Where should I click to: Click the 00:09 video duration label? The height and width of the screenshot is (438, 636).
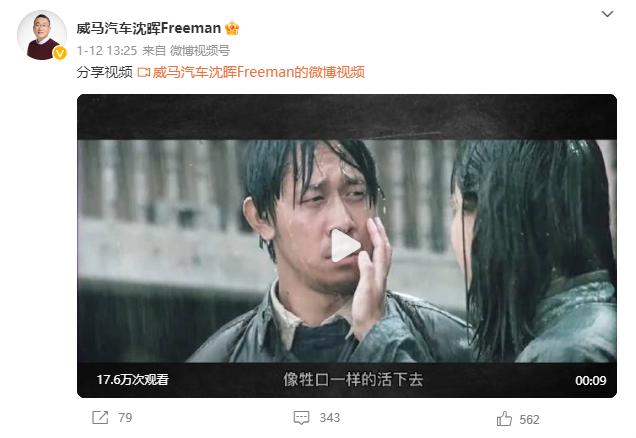(x=591, y=380)
